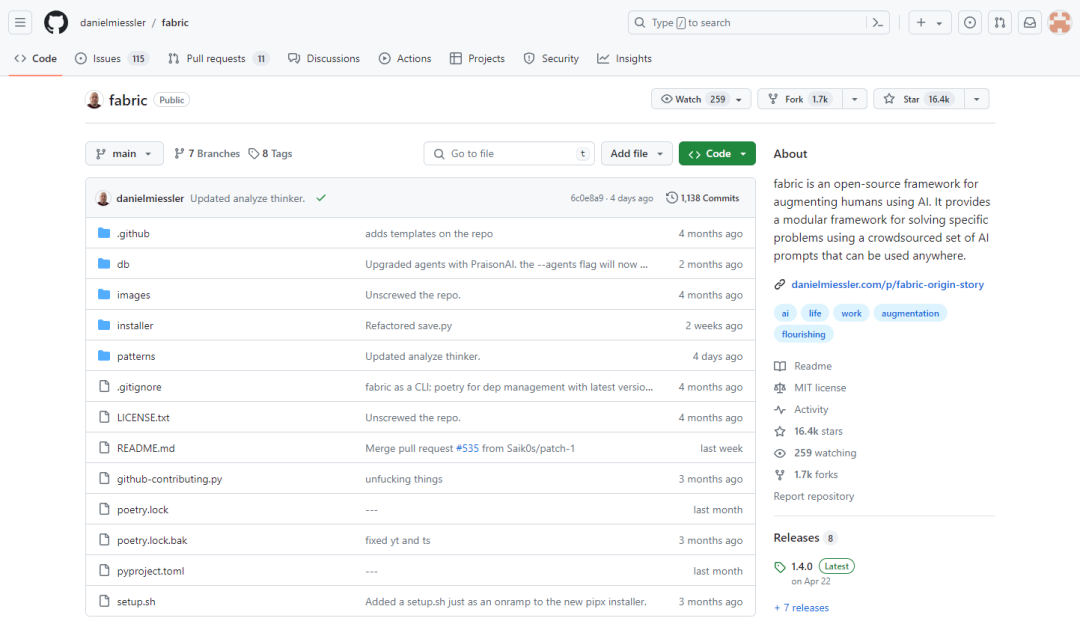Click the patterns folder icon
The image size is (1080, 618).
click(x=104, y=356)
